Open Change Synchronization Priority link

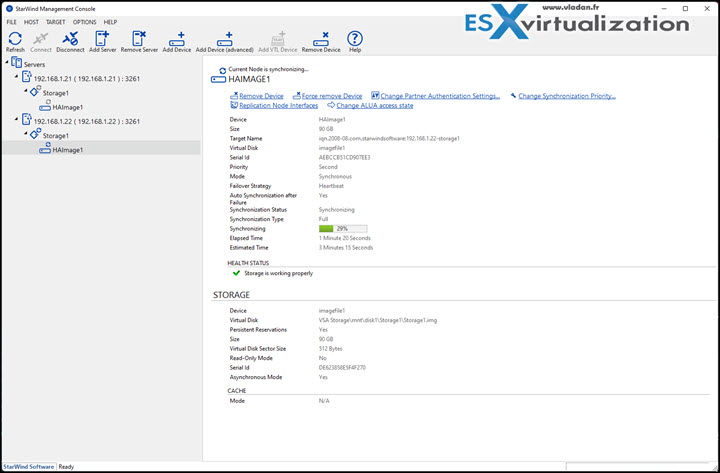[567, 96]
